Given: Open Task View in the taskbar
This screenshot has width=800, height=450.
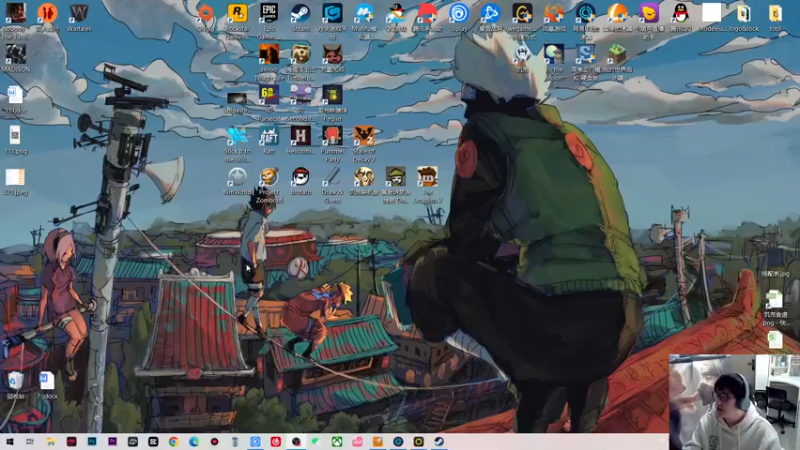Looking at the screenshot, I should (x=30, y=441).
